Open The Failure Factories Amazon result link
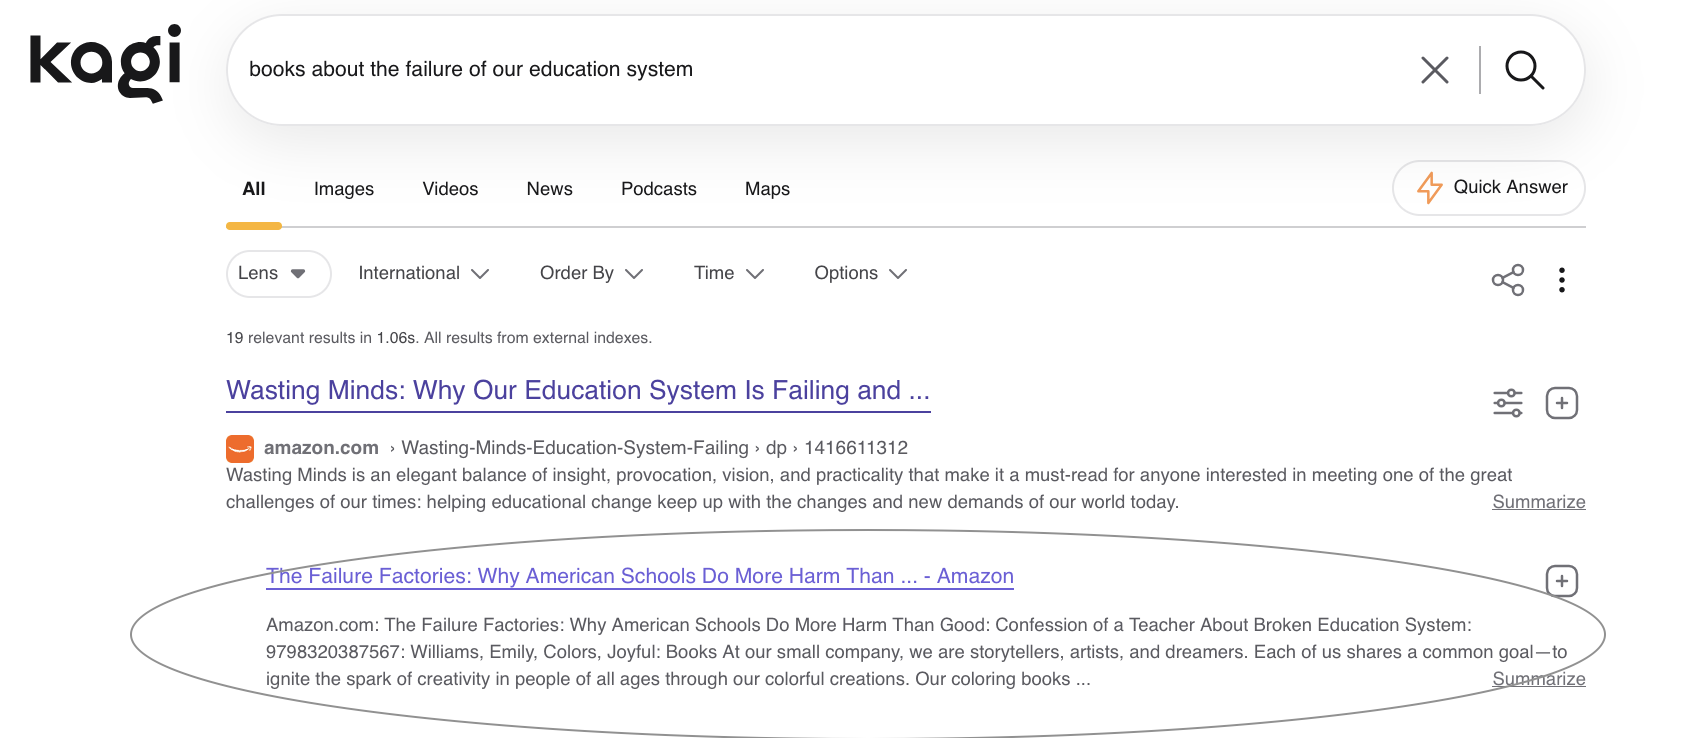This screenshot has width=1690, height=738. click(640, 576)
